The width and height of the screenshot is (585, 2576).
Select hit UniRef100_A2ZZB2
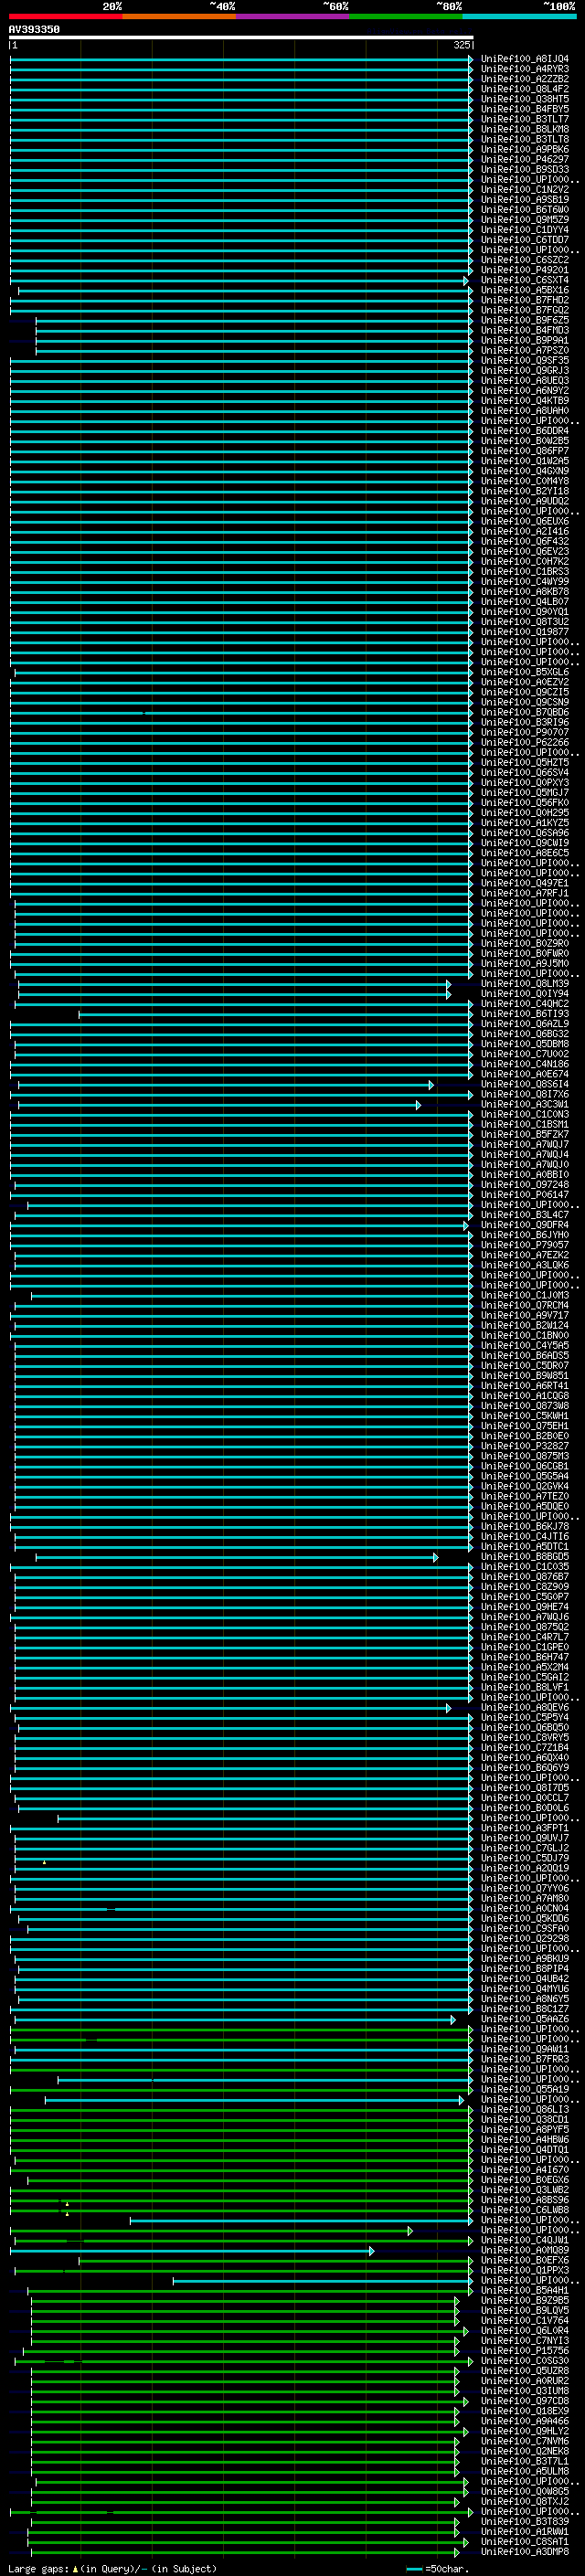[524, 79]
